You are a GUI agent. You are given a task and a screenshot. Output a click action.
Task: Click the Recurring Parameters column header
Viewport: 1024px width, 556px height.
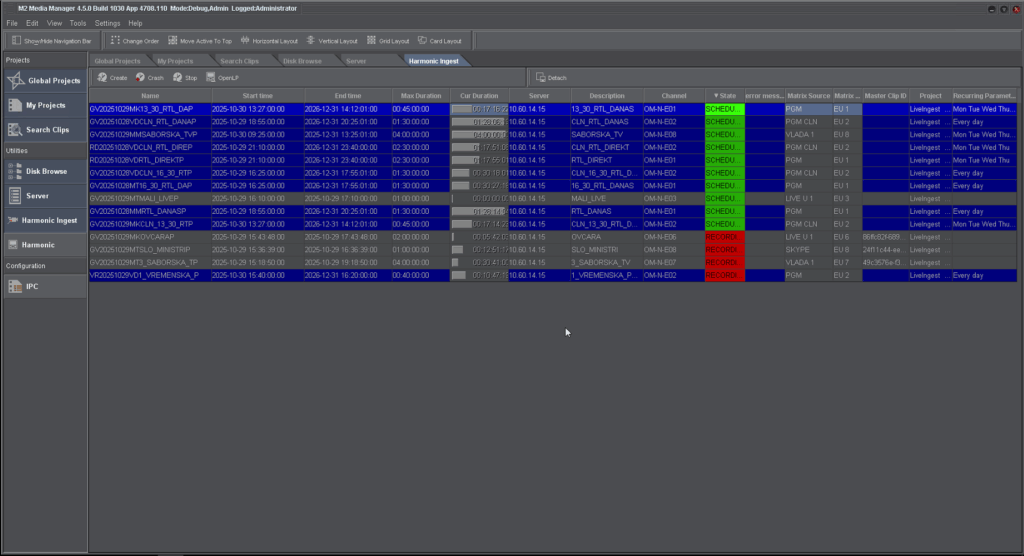986,95
